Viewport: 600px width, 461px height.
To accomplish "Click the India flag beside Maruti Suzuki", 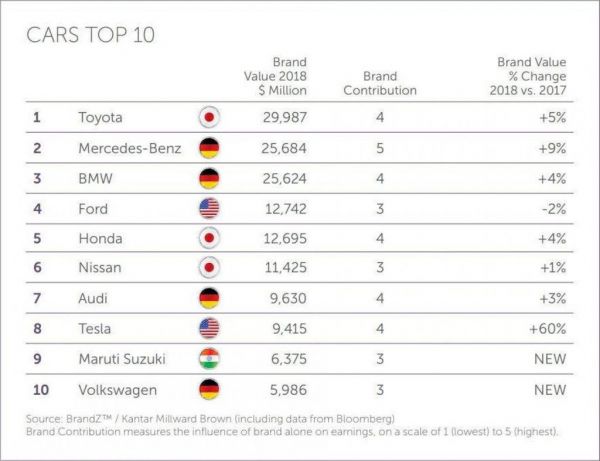I will (210, 358).
